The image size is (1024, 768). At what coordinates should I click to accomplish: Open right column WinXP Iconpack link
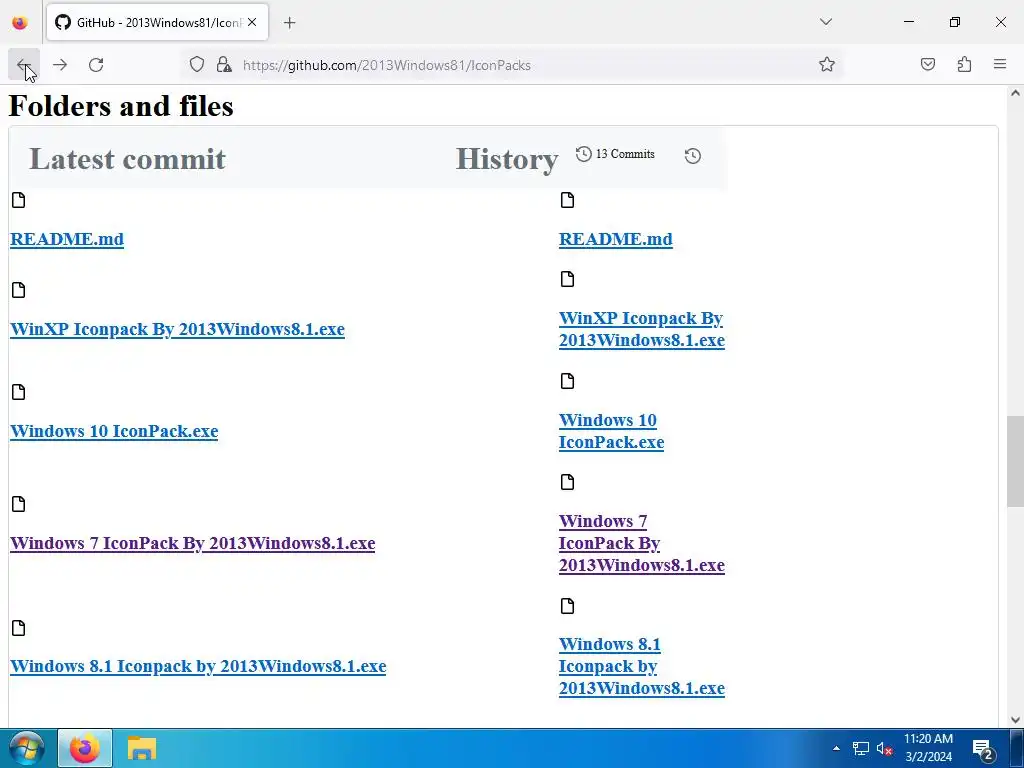coord(642,329)
